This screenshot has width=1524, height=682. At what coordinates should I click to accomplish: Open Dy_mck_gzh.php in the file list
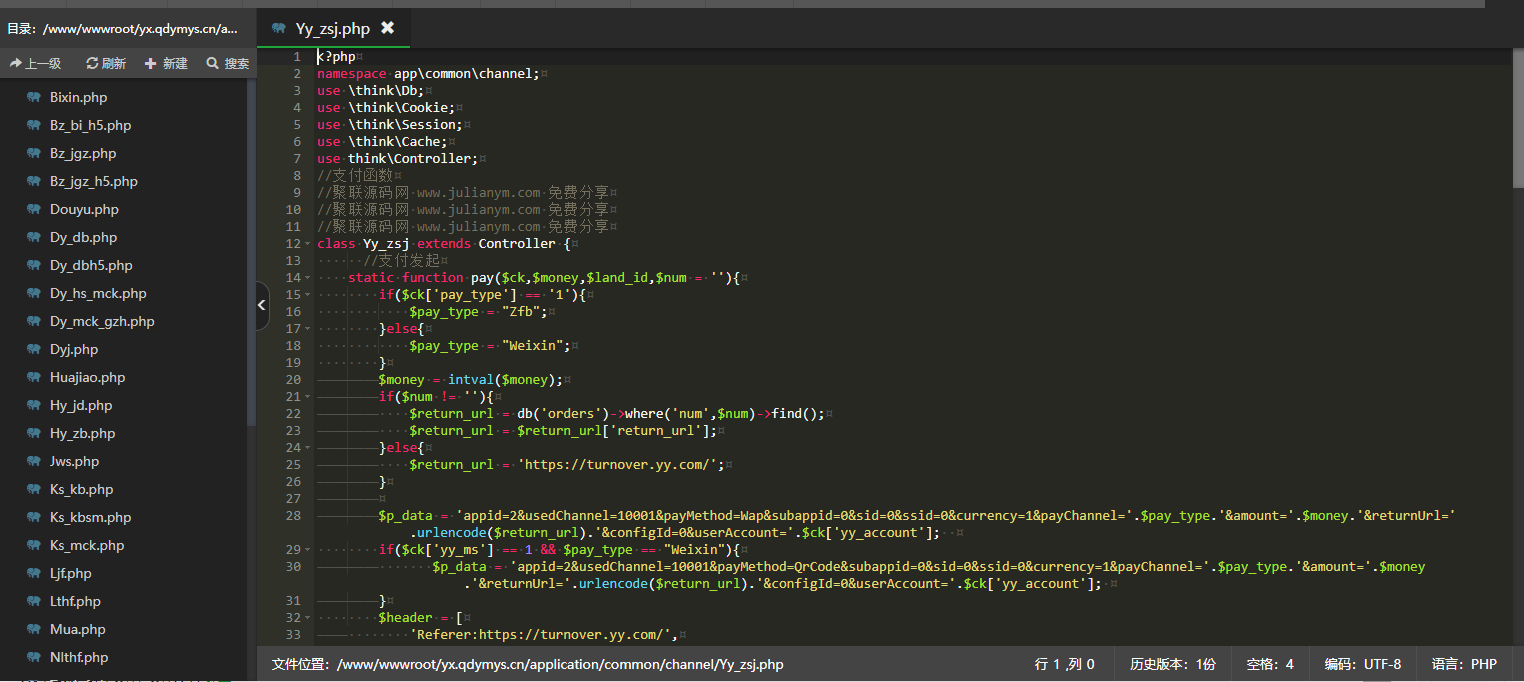tap(102, 321)
